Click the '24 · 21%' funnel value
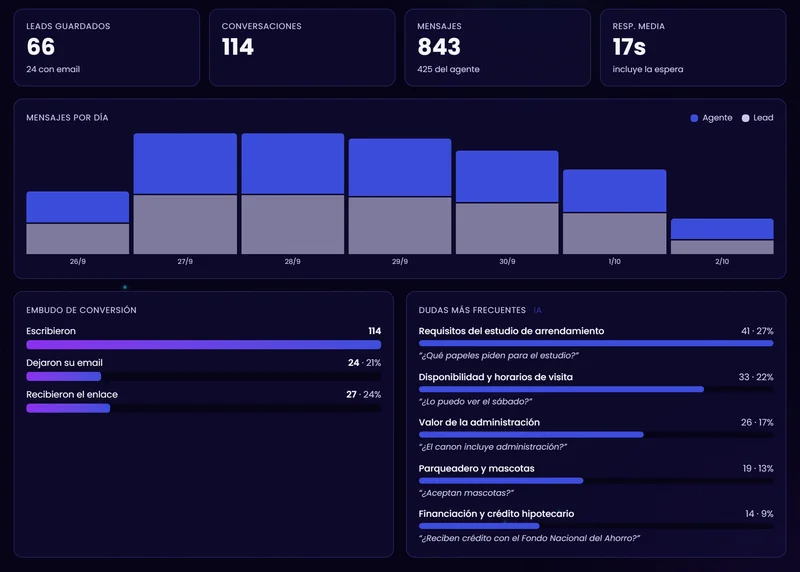 (364, 363)
